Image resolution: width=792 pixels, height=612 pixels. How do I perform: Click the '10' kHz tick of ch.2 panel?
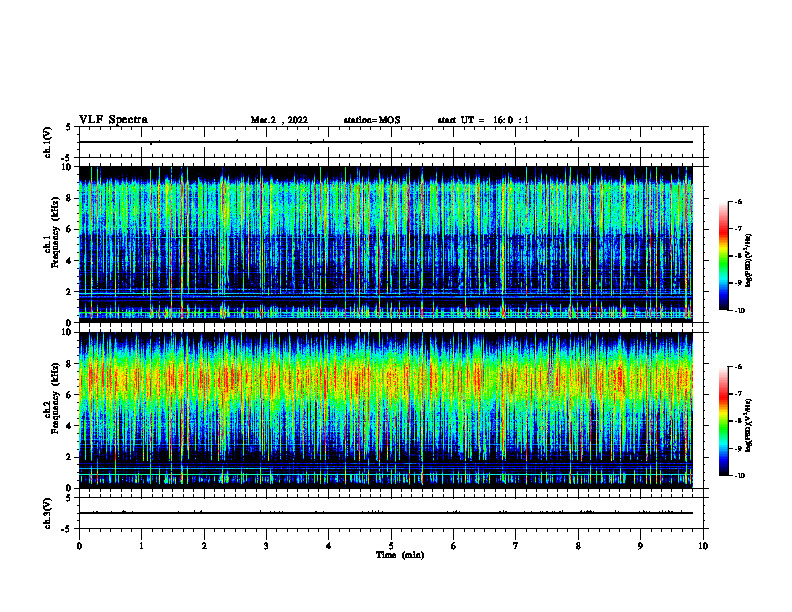click(x=68, y=333)
